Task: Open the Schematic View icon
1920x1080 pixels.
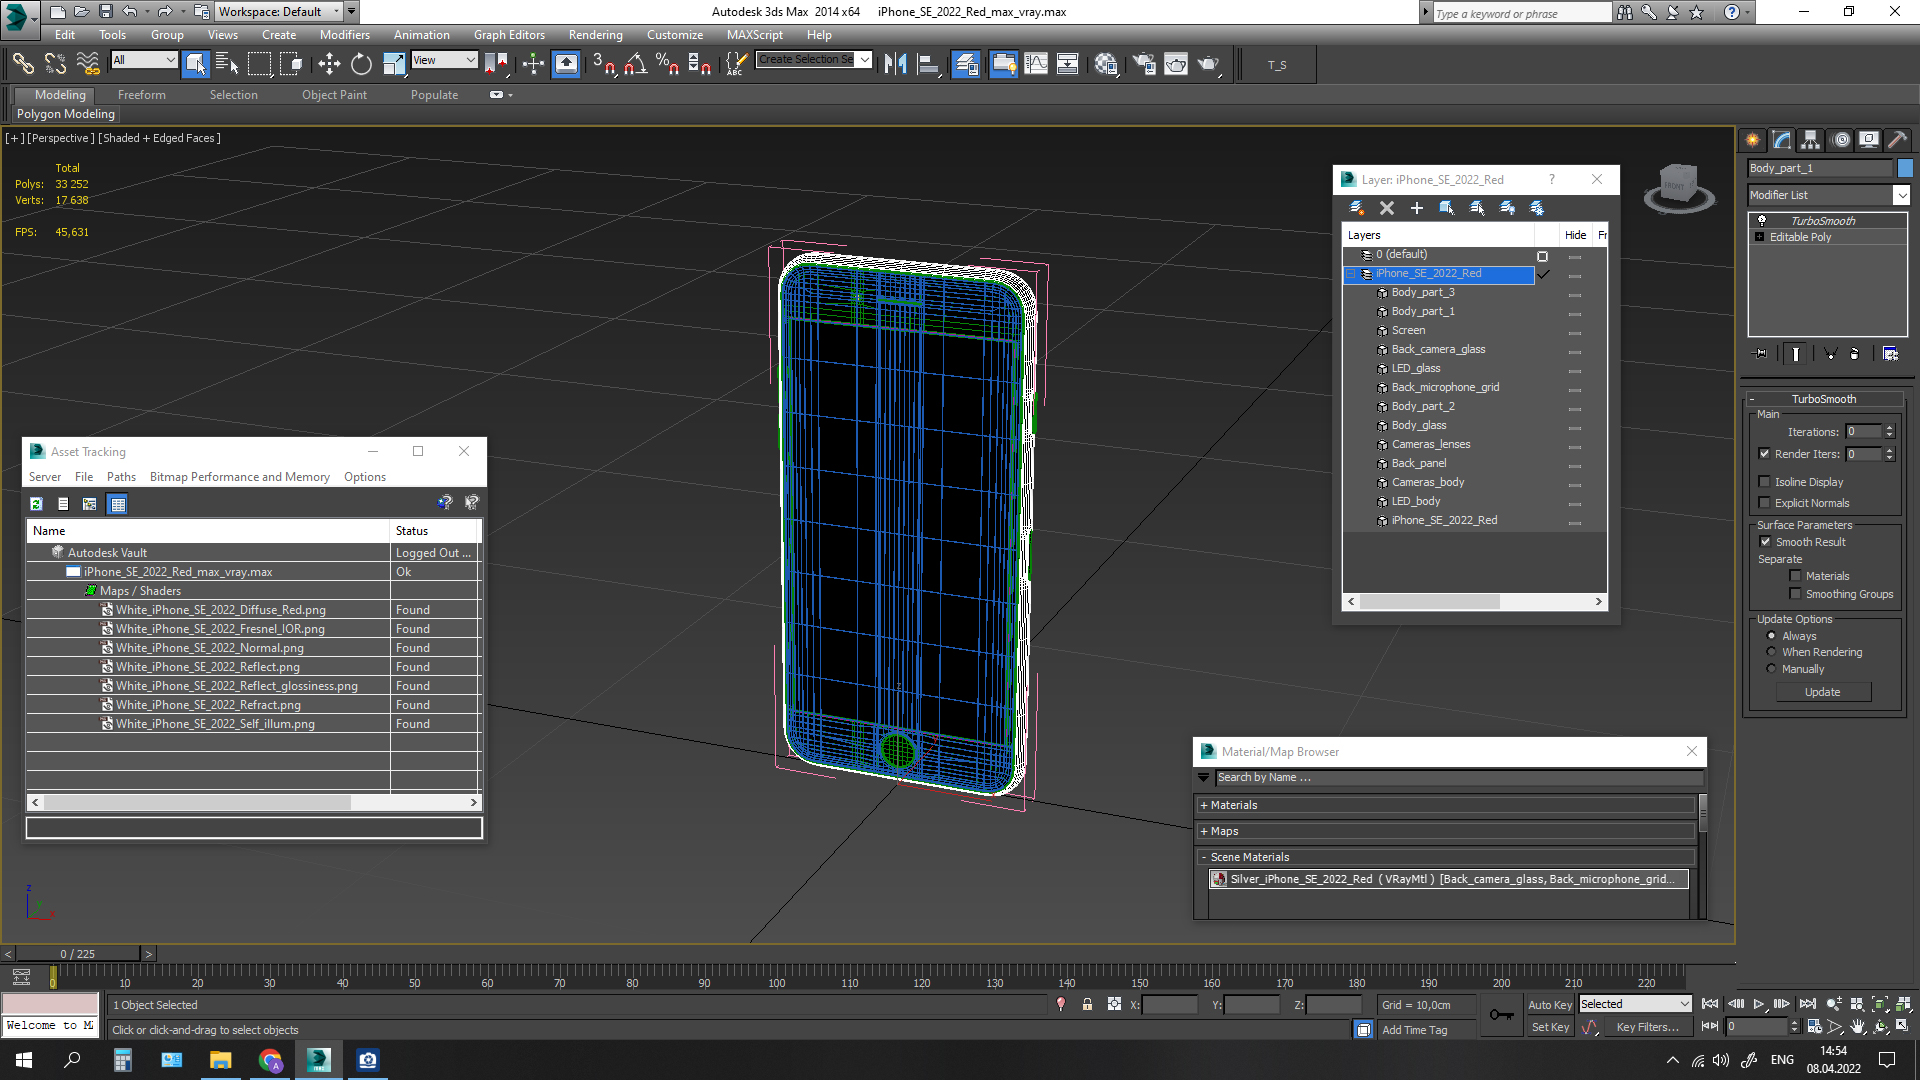Action: (1067, 64)
